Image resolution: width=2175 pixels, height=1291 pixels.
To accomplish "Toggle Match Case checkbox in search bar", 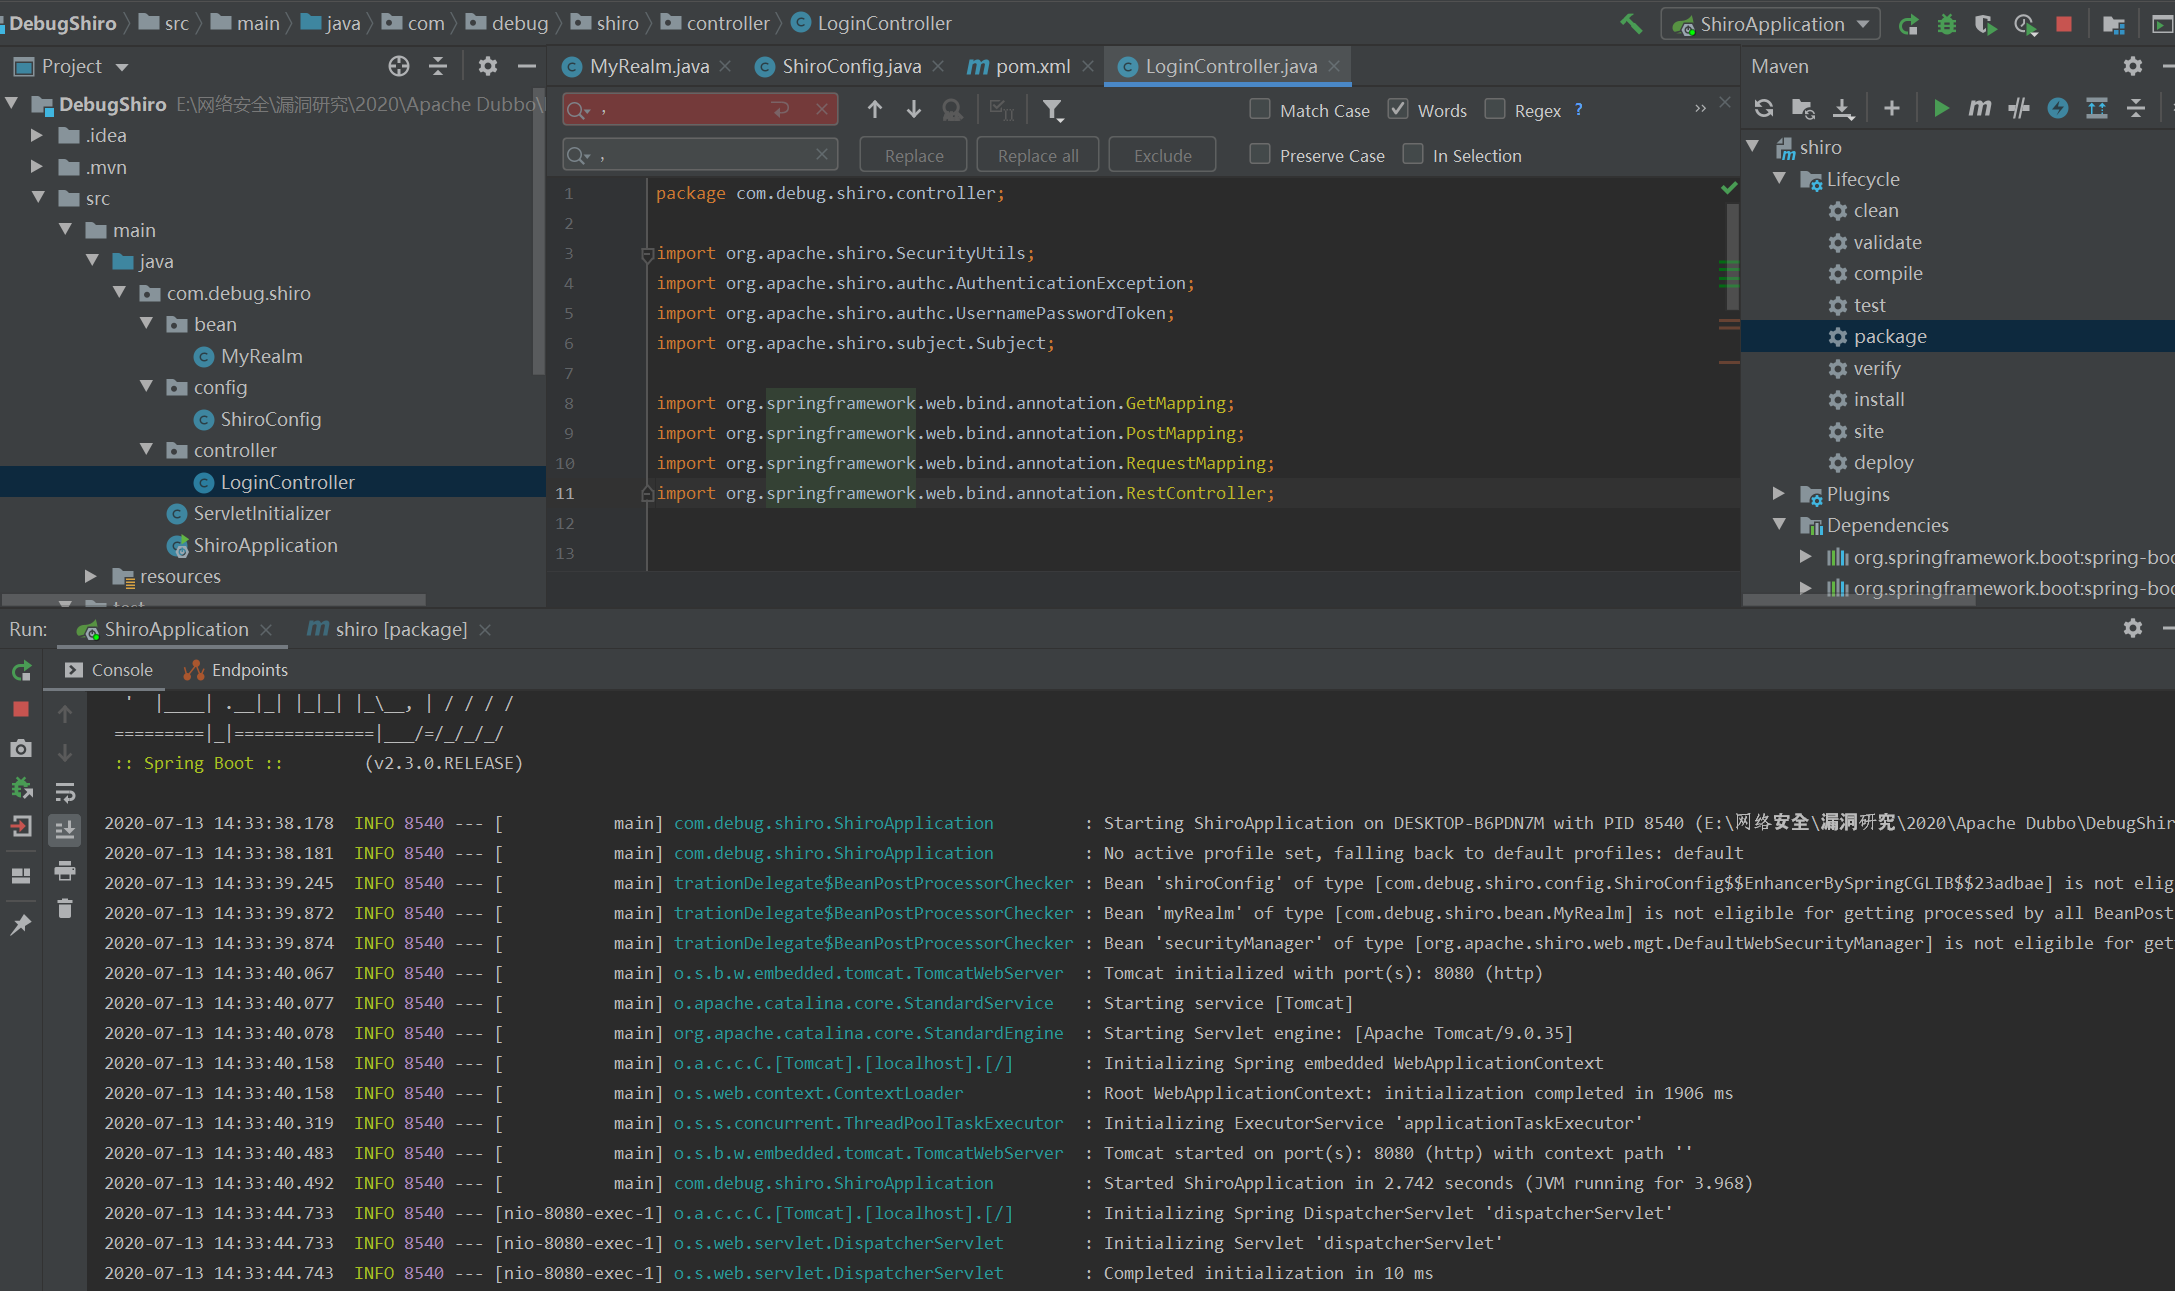I will coord(1260,109).
